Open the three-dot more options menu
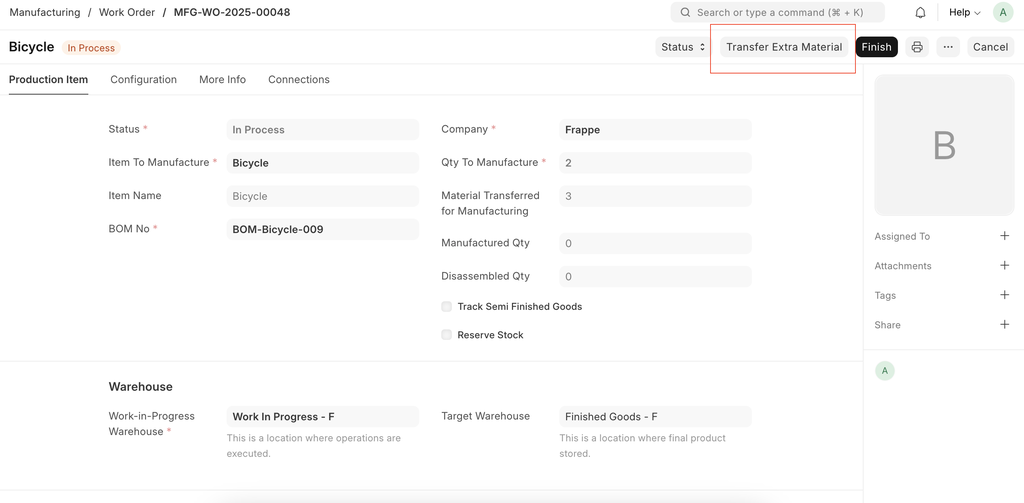The image size is (1024, 503). tap(948, 47)
